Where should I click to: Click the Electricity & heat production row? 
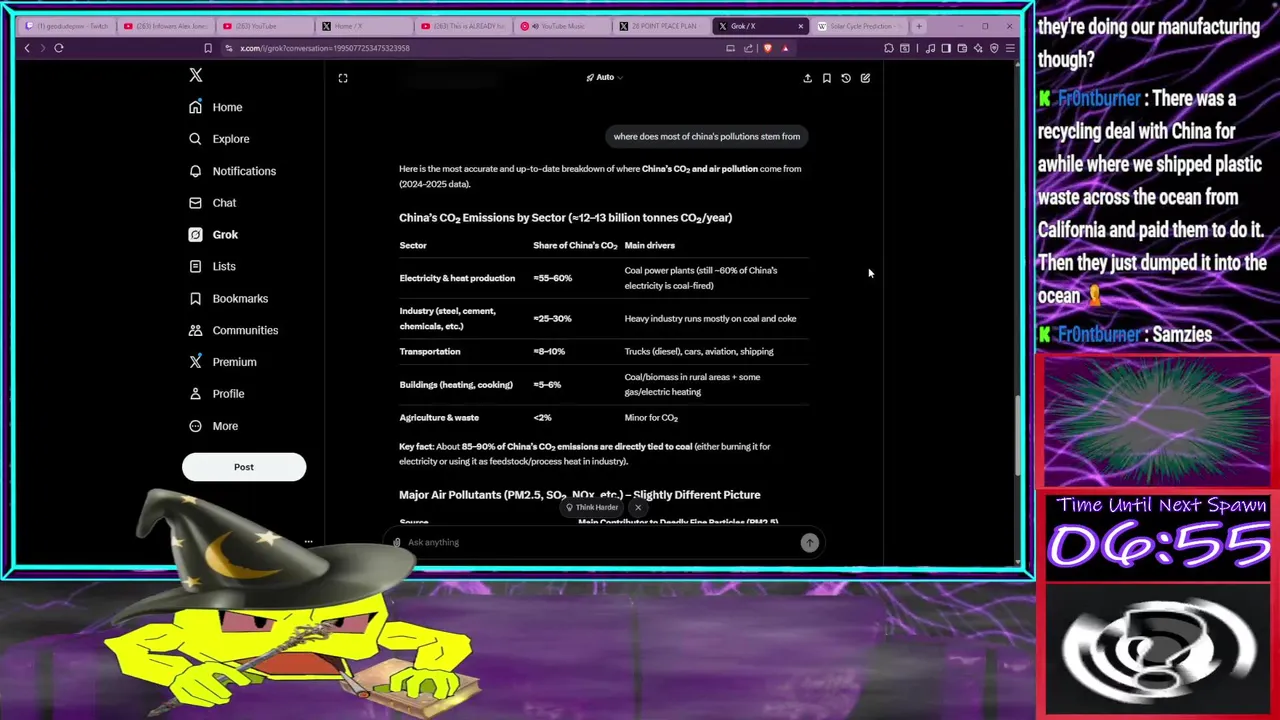coord(603,278)
